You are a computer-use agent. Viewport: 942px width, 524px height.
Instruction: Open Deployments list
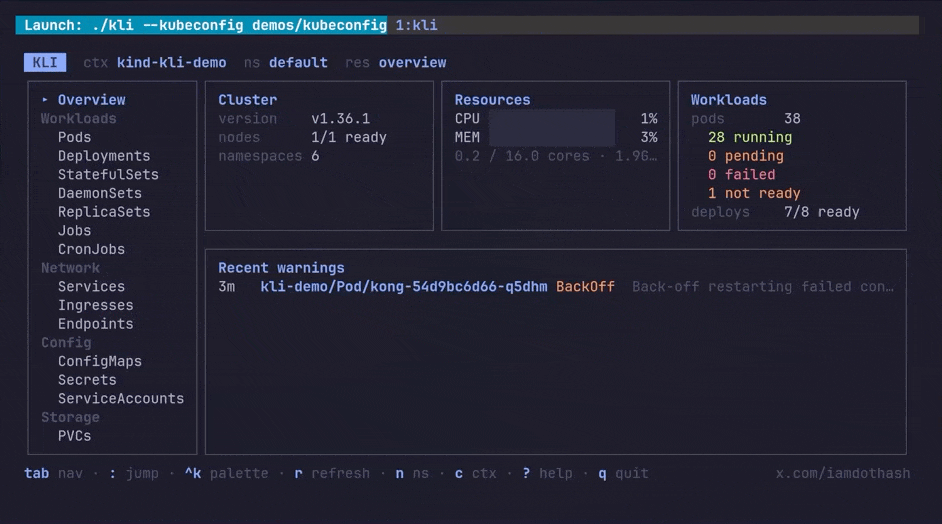pyautogui.click(x=104, y=156)
